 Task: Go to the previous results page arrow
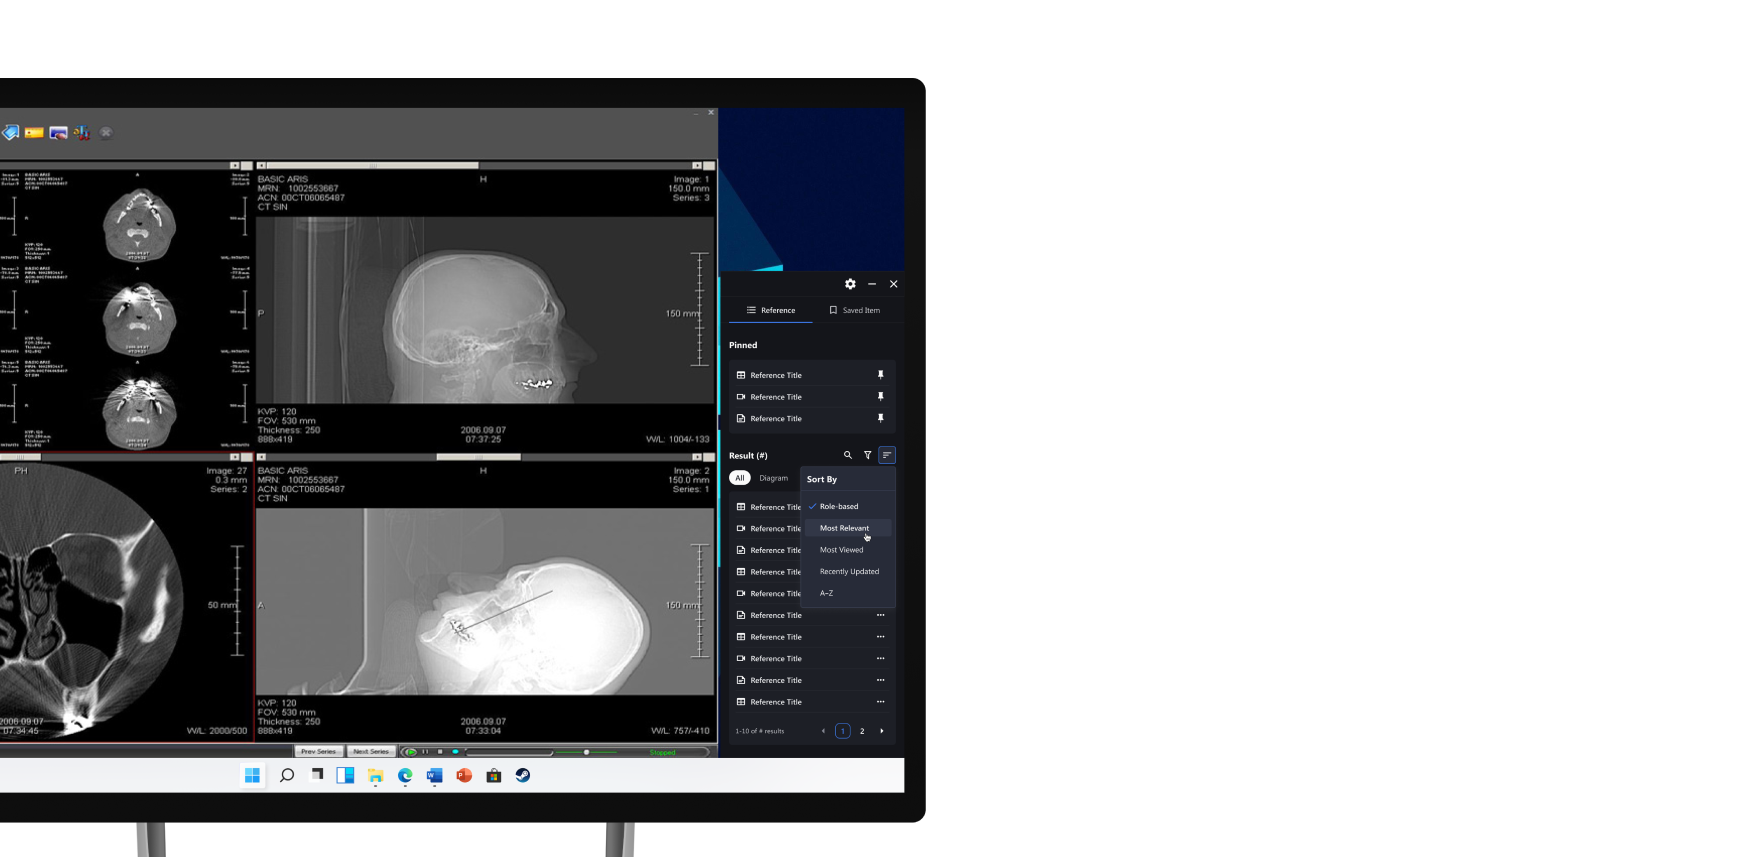point(823,731)
